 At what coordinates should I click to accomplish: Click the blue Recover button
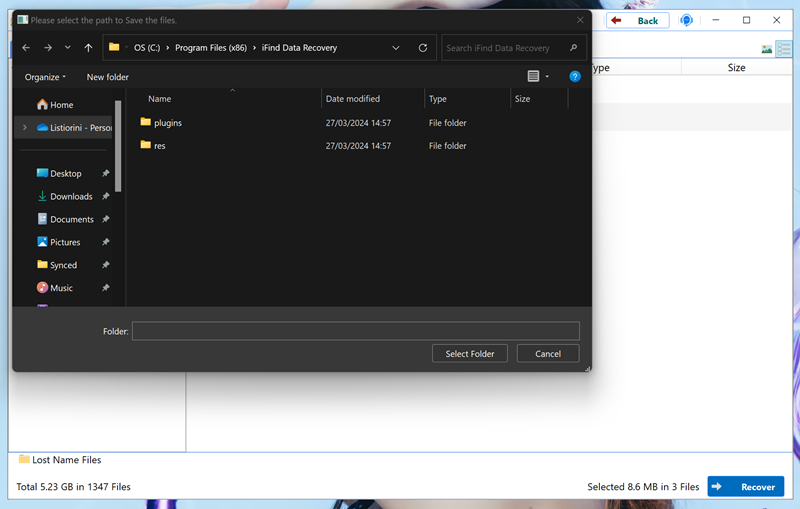(x=745, y=487)
